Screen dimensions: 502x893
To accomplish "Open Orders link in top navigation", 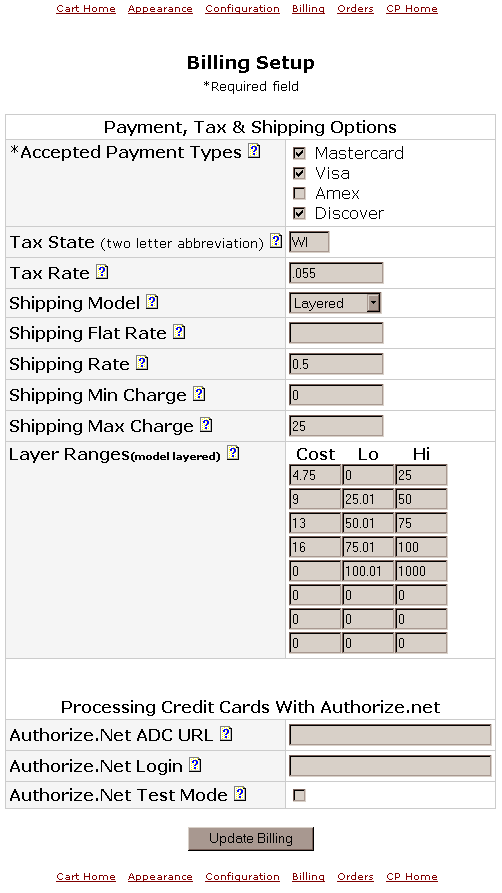I will [x=355, y=9].
